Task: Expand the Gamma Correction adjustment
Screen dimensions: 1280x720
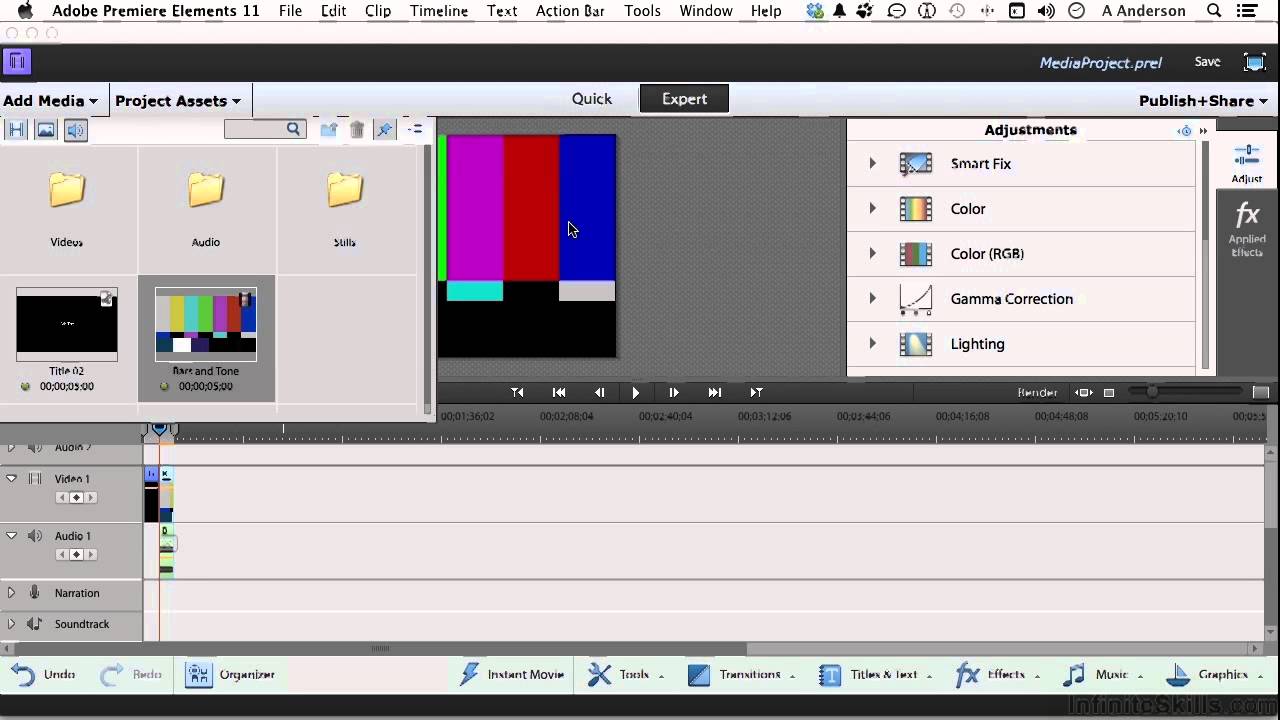Action: click(872, 298)
